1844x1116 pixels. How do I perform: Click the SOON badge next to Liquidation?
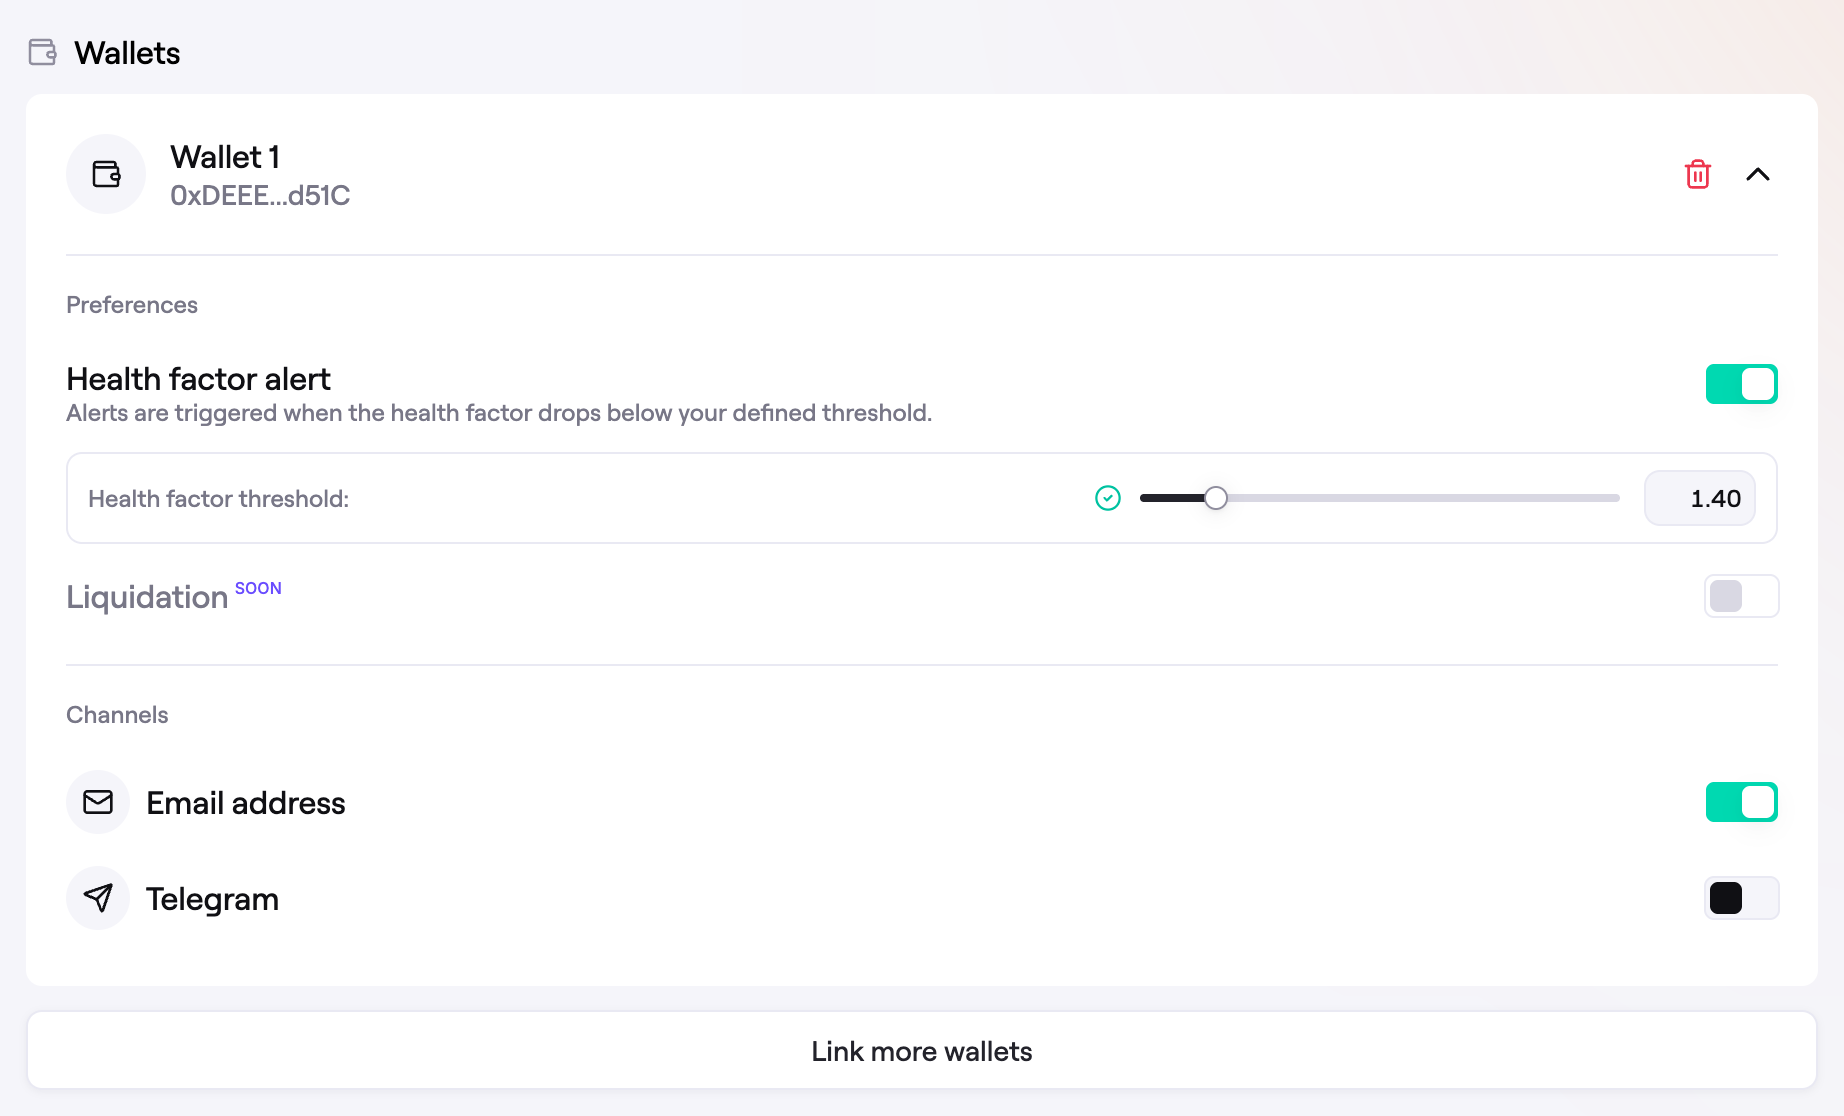click(258, 588)
